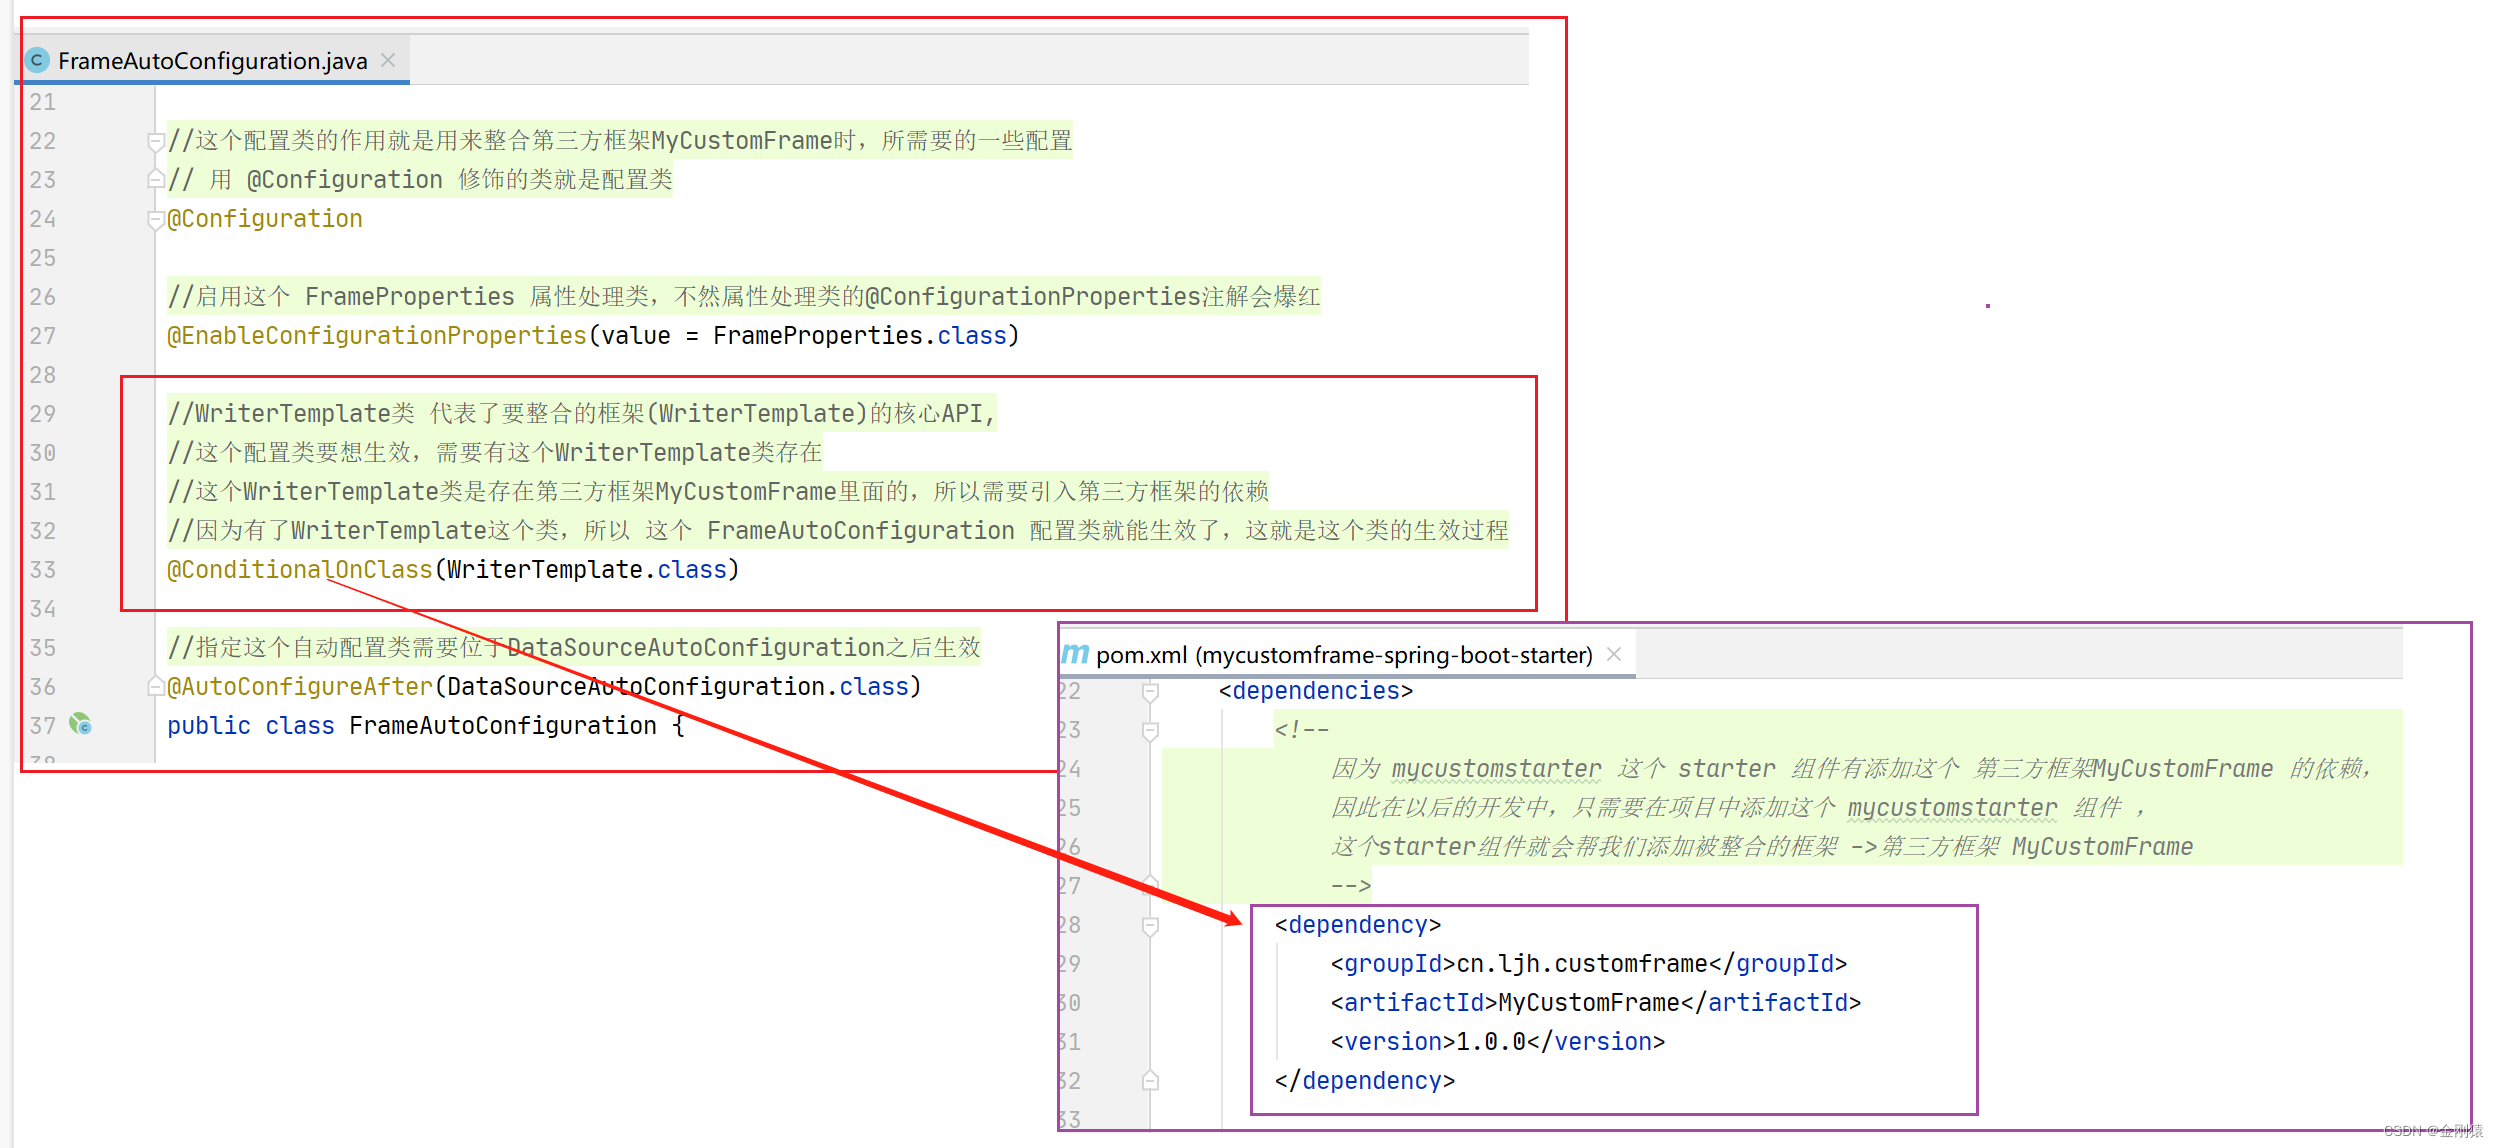Click the version value 1.0.0

pos(1491,1042)
